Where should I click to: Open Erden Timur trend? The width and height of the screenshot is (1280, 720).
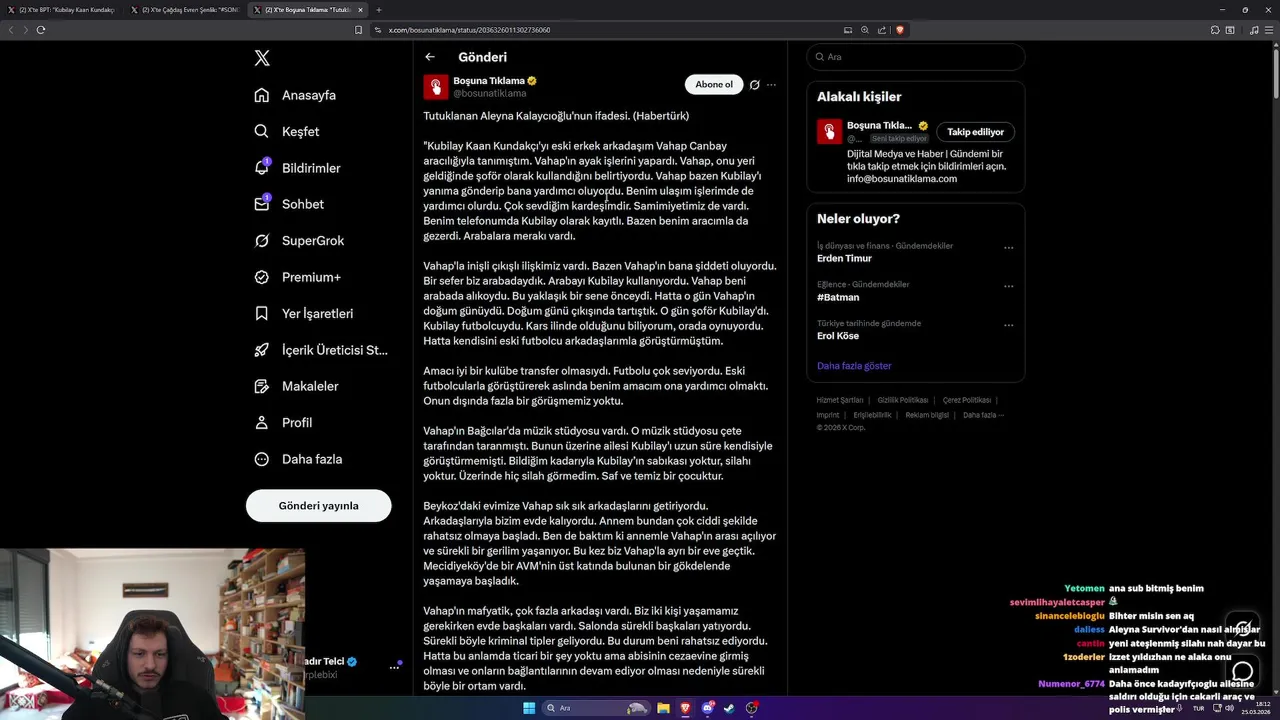coord(844,258)
